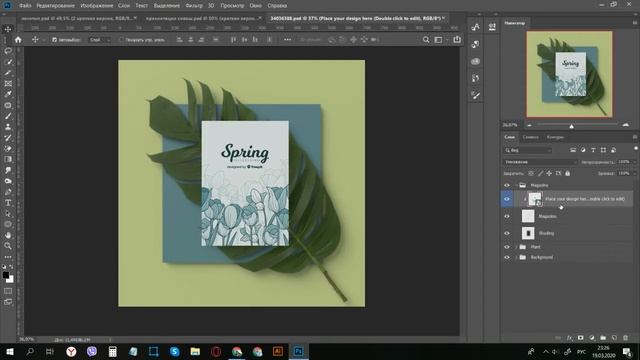Switch to the Paths tab
640x360 pixels.
(x=556, y=137)
